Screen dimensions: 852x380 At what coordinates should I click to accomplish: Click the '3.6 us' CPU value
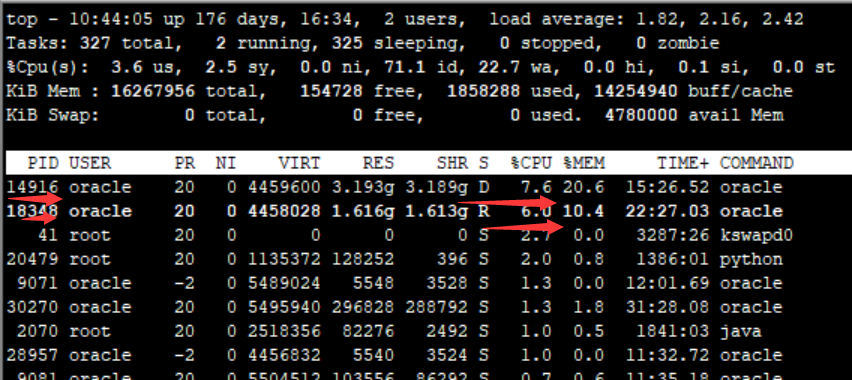click(x=142, y=67)
